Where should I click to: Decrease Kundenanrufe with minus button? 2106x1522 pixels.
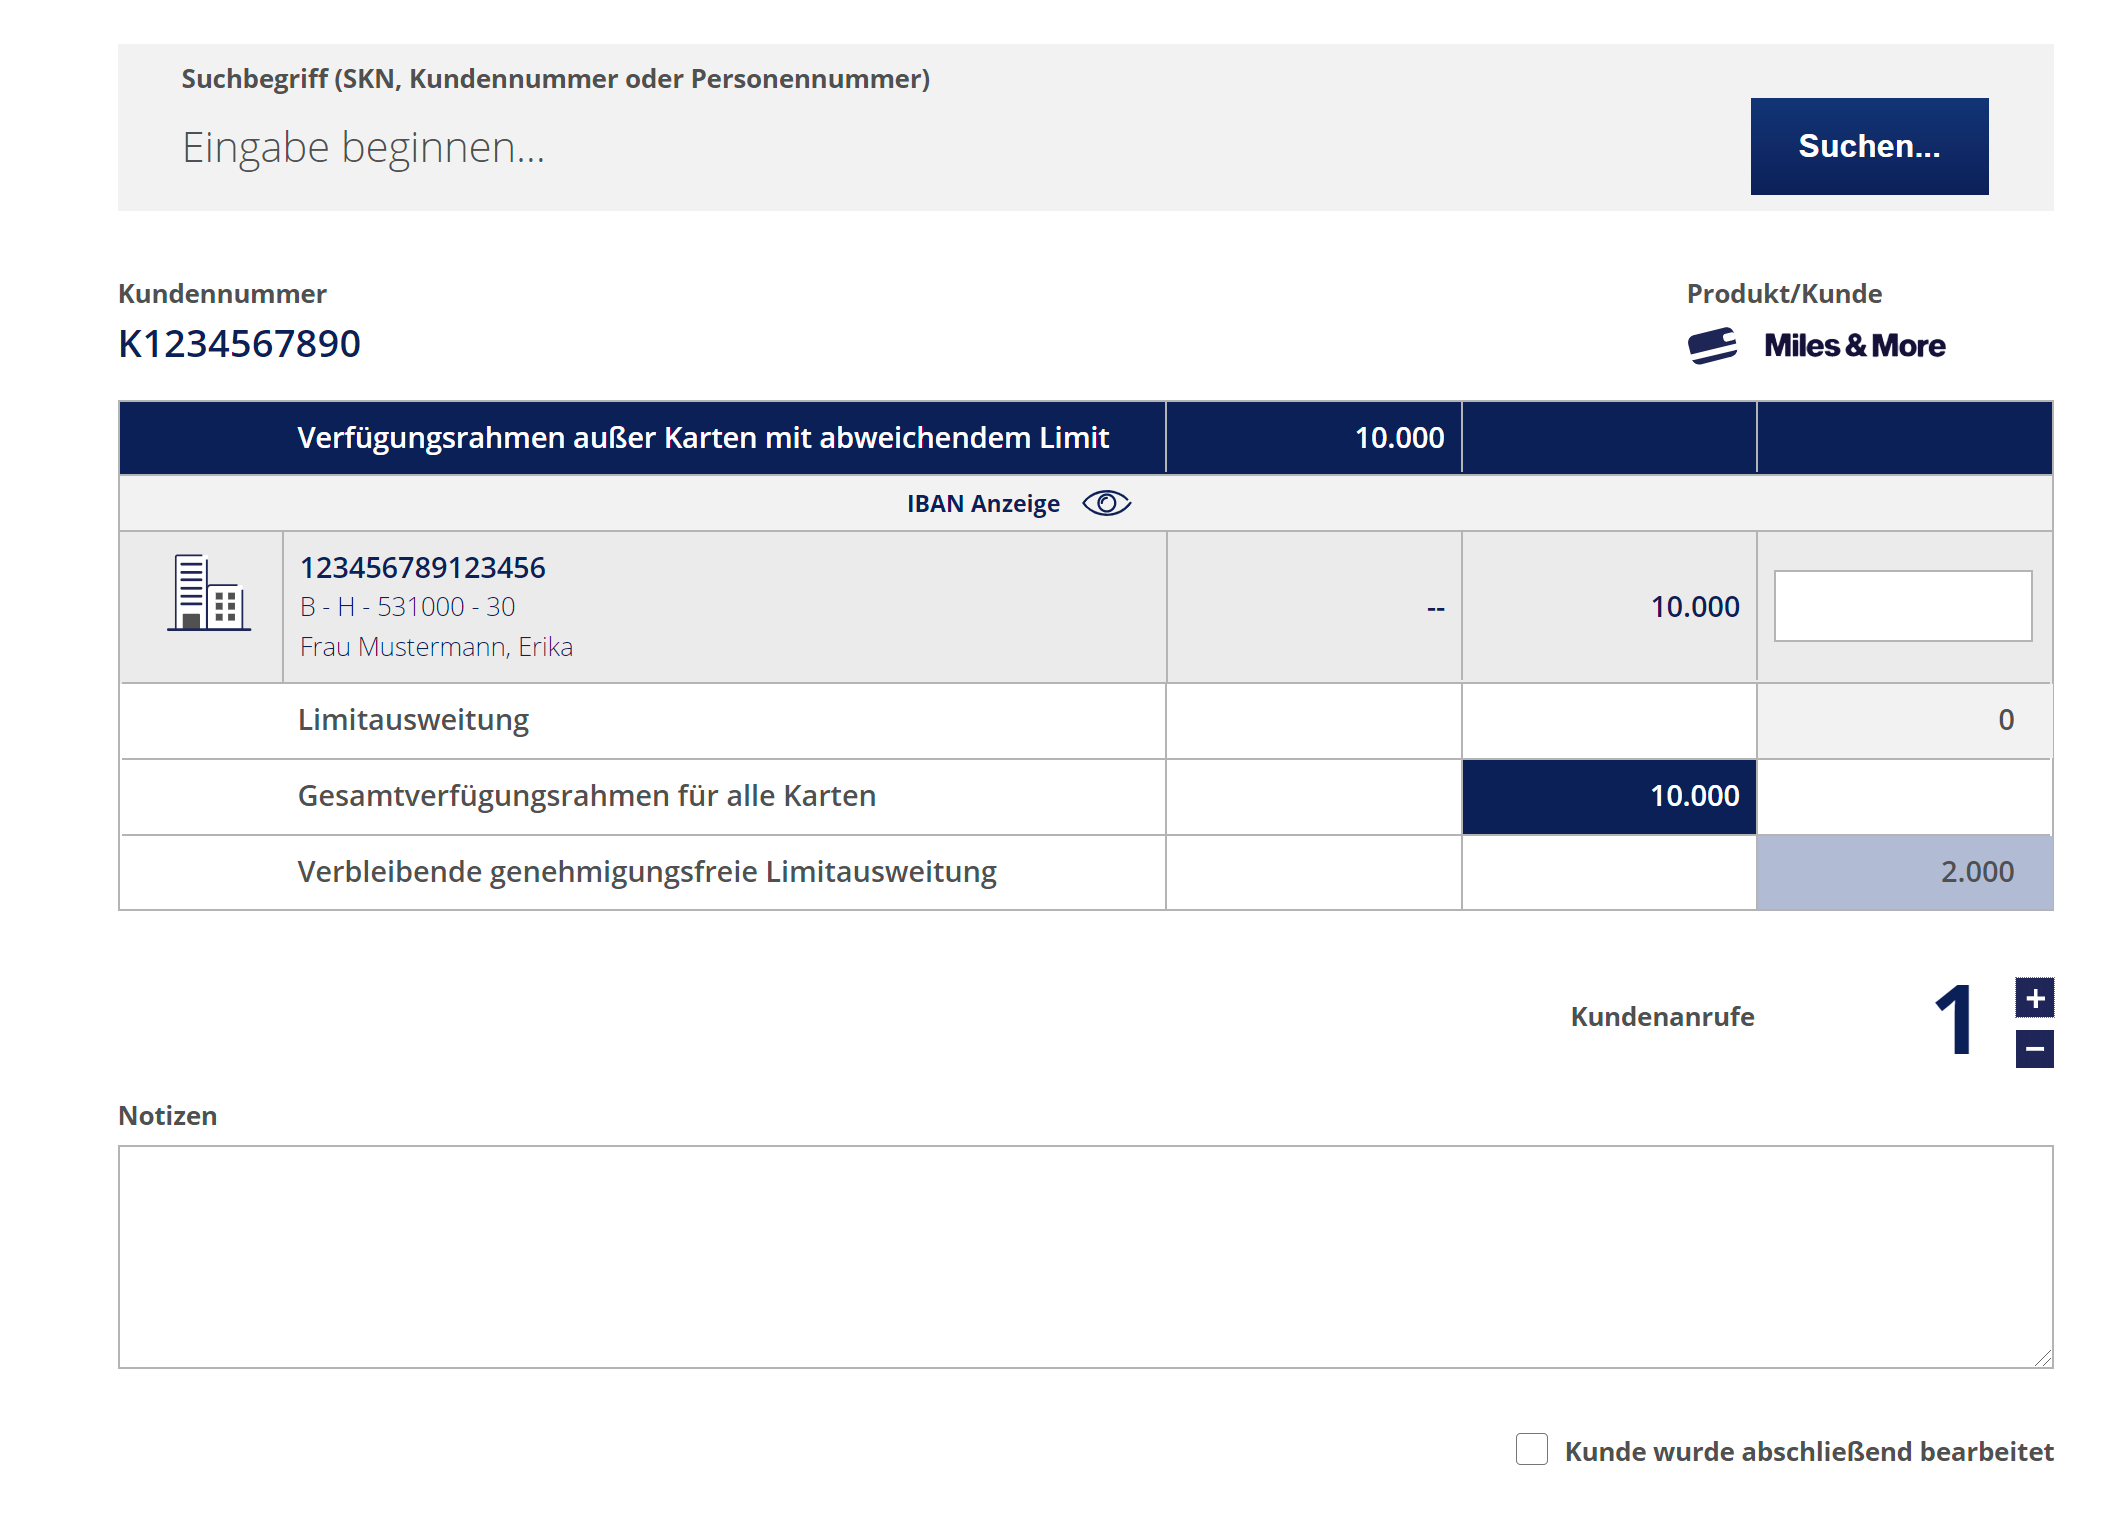[x=2034, y=1049]
